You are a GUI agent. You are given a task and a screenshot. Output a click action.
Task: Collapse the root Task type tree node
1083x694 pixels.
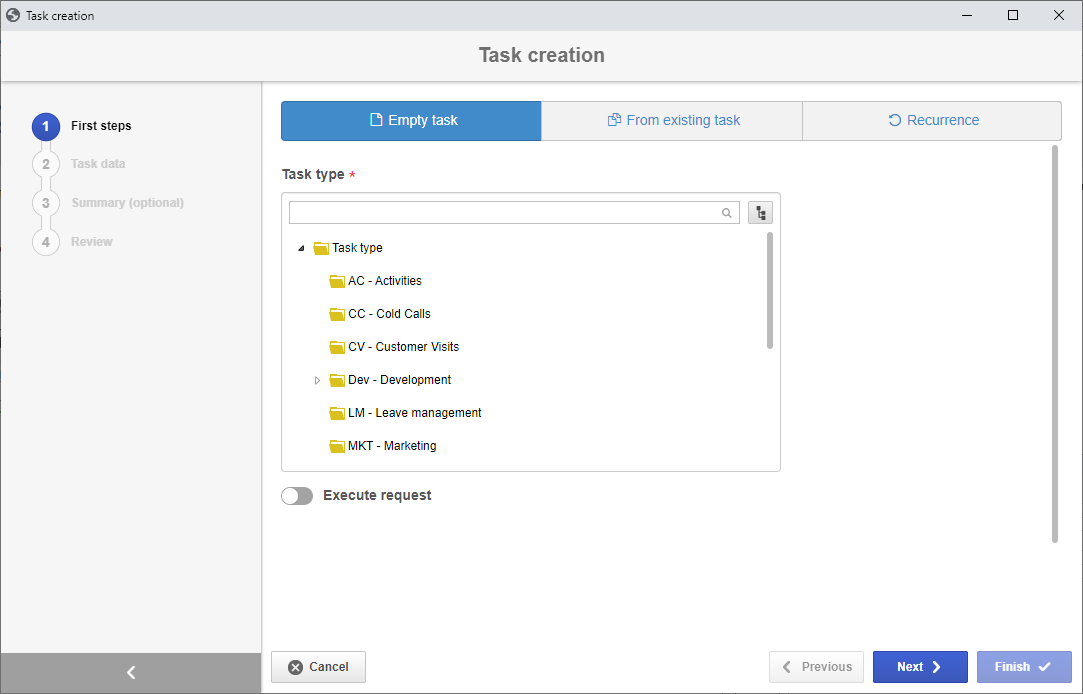[x=301, y=248]
